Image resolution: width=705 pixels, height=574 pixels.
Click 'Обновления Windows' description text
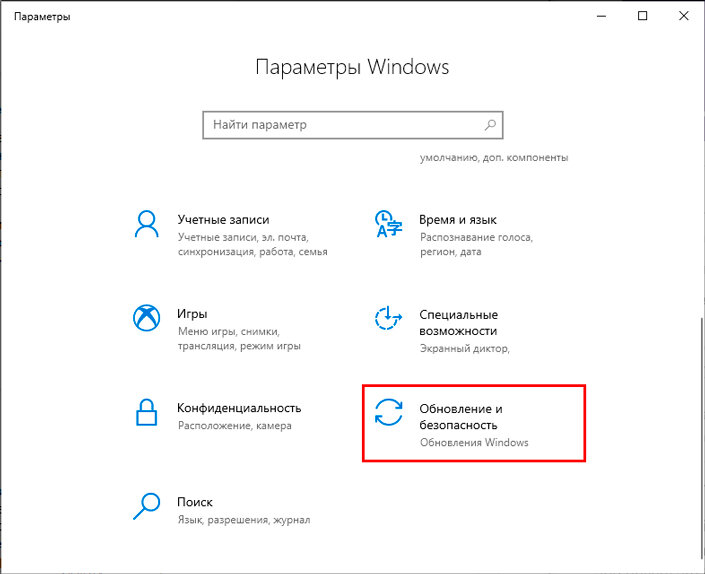tap(474, 443)
